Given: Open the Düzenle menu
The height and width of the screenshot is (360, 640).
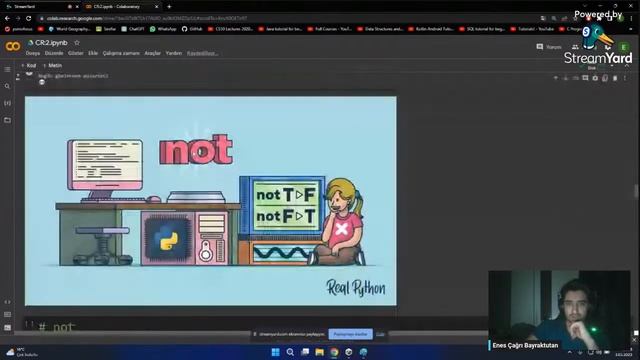Looking at the screenshot, I should click(54, 53).
